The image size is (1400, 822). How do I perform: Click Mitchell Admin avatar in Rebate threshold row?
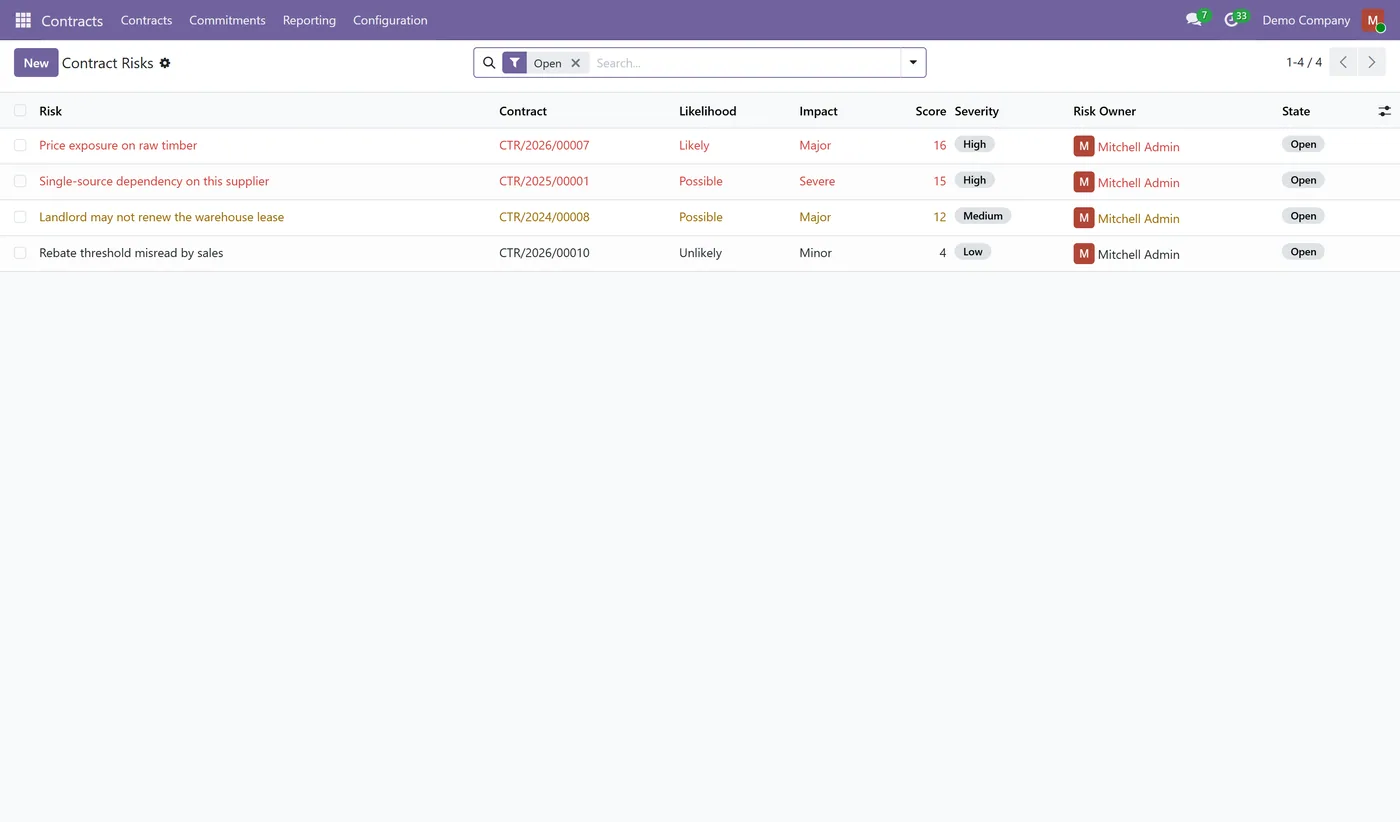pyautogui.click(x=1084, y=254)
